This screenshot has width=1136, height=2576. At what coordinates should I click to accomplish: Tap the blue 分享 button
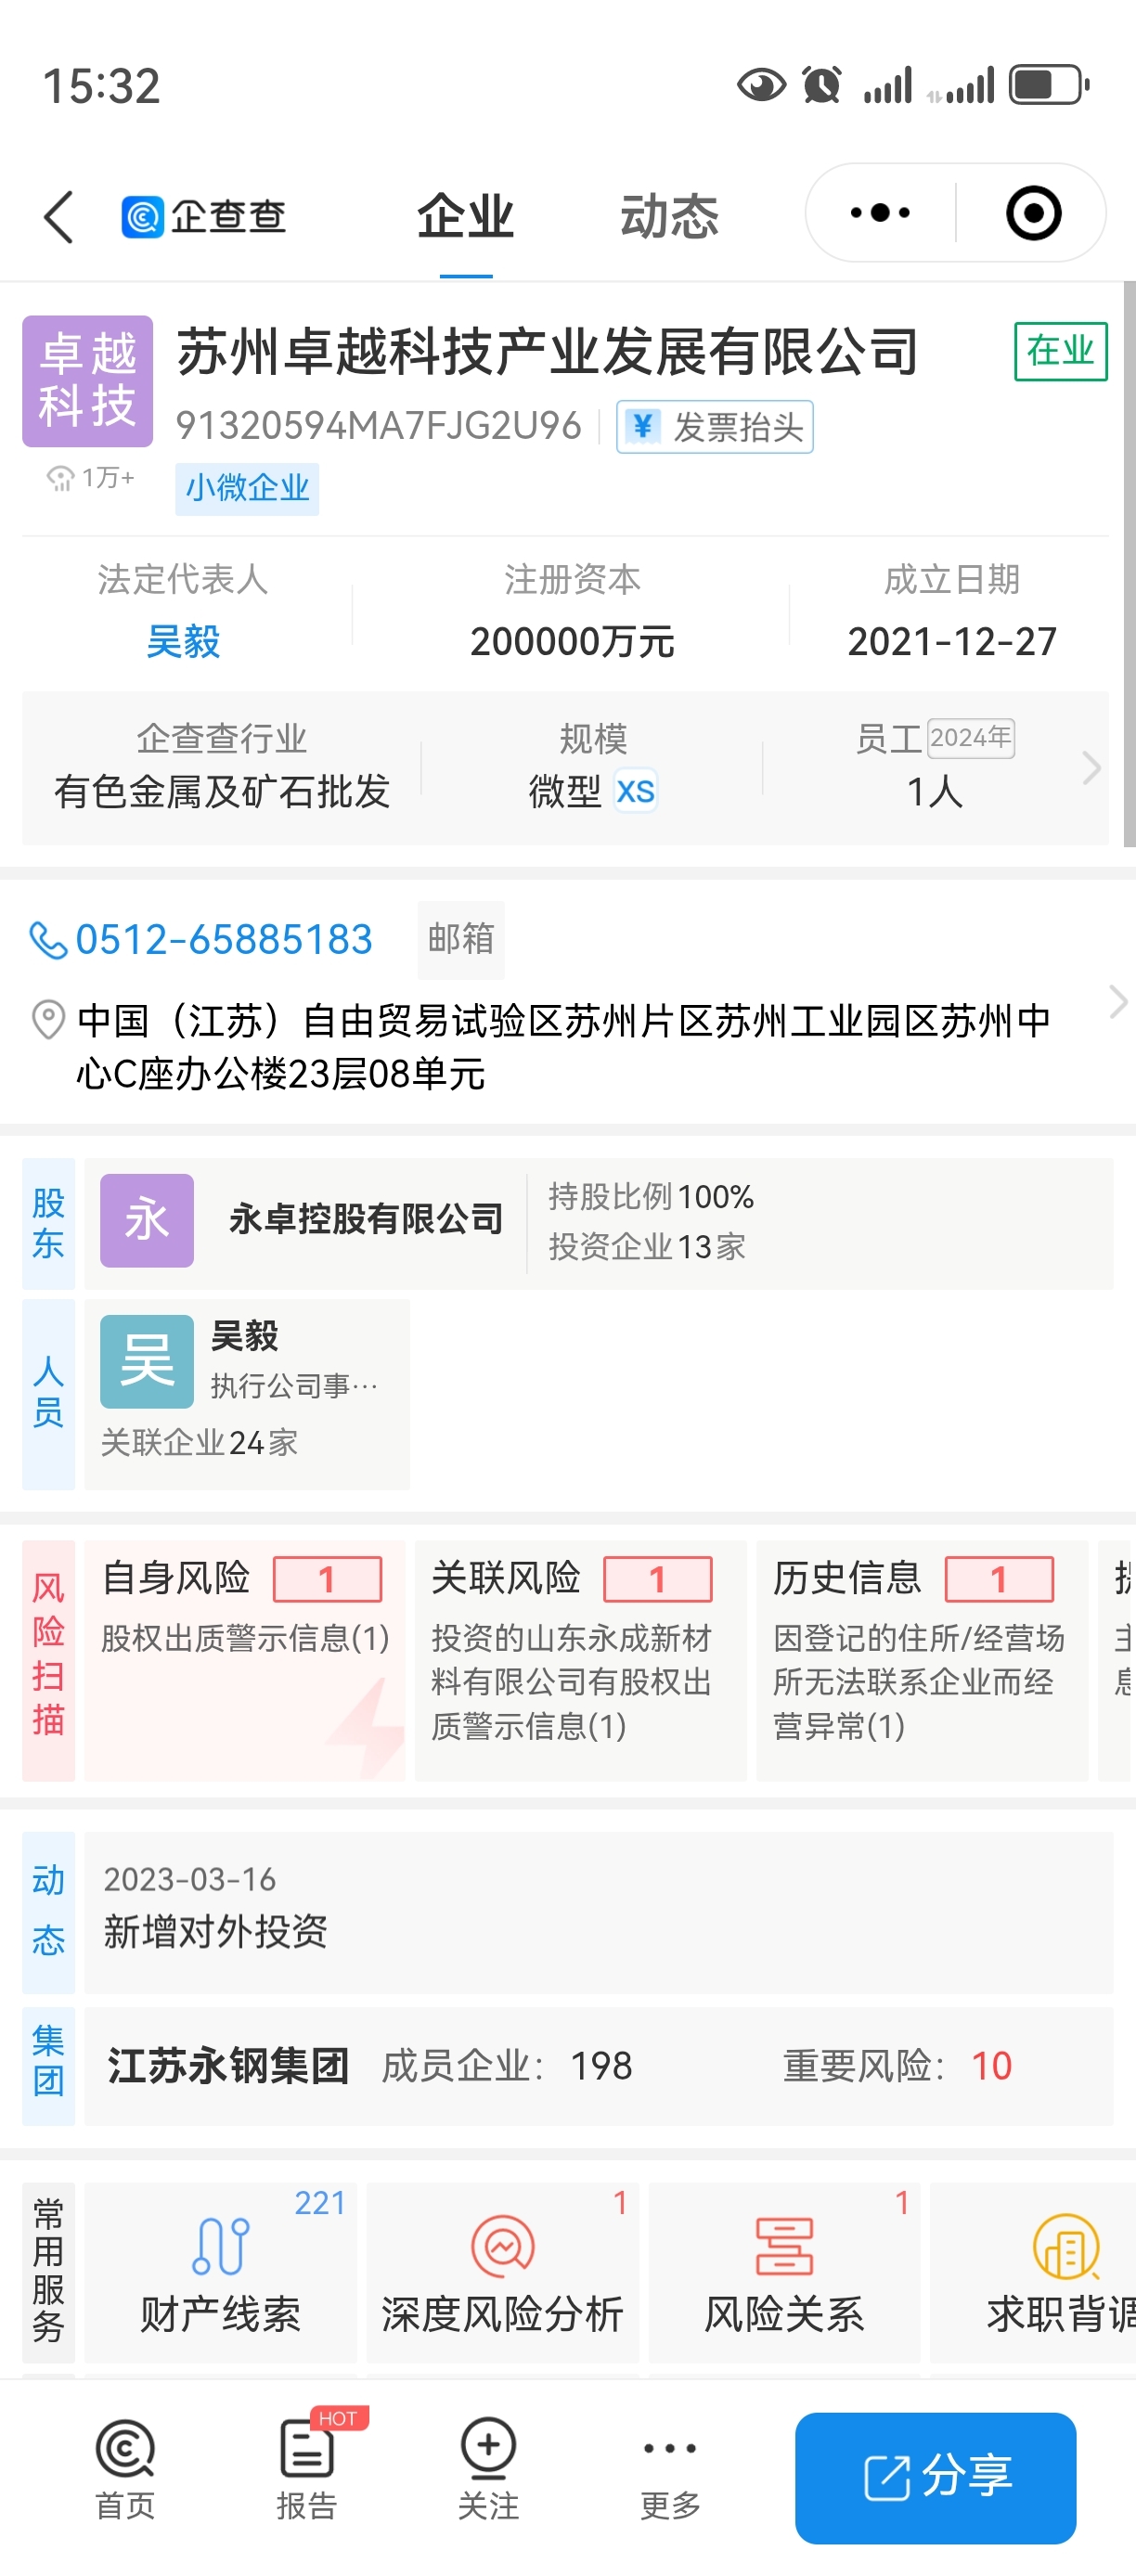pos(935,2477)
